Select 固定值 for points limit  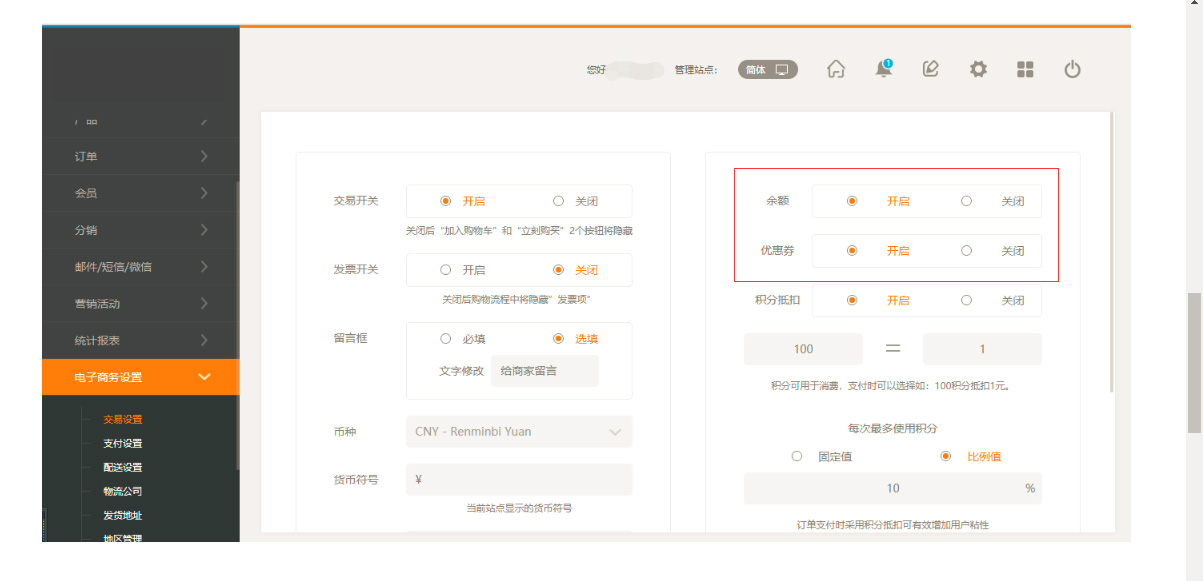click(797, 456)
